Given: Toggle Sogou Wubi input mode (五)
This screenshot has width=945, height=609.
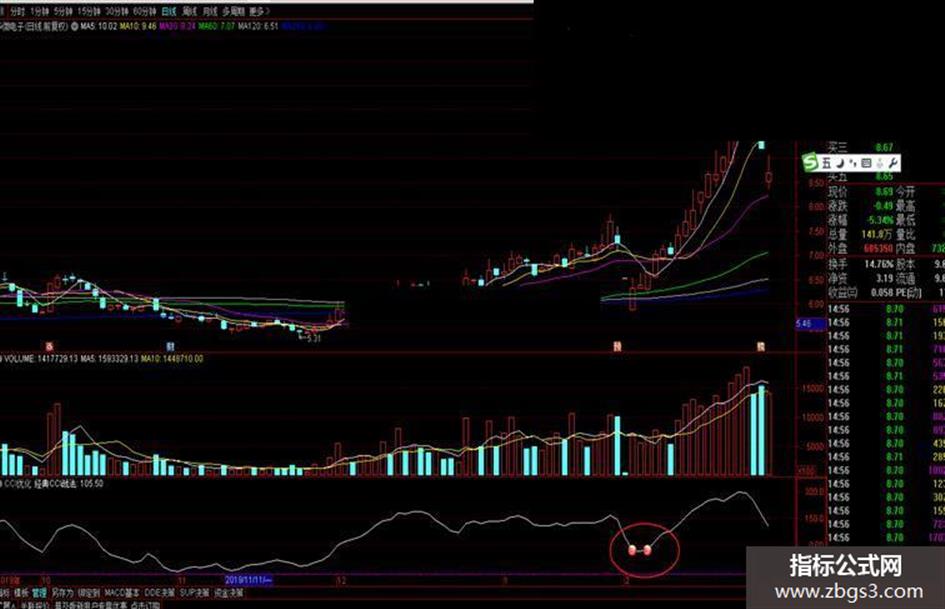Looking at the screenshot, I should (x=826, y=163).
